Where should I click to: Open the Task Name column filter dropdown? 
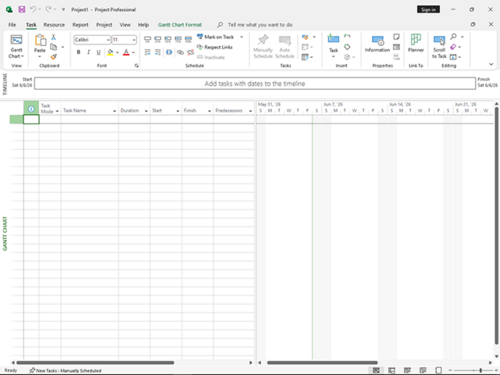pos(114,111)
